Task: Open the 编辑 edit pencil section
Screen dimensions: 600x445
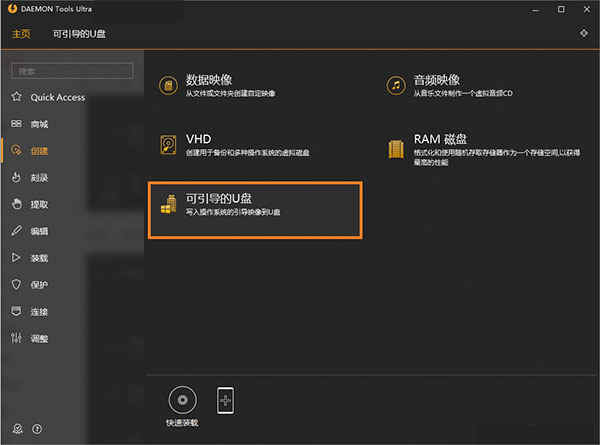Action: click(29, 231)
